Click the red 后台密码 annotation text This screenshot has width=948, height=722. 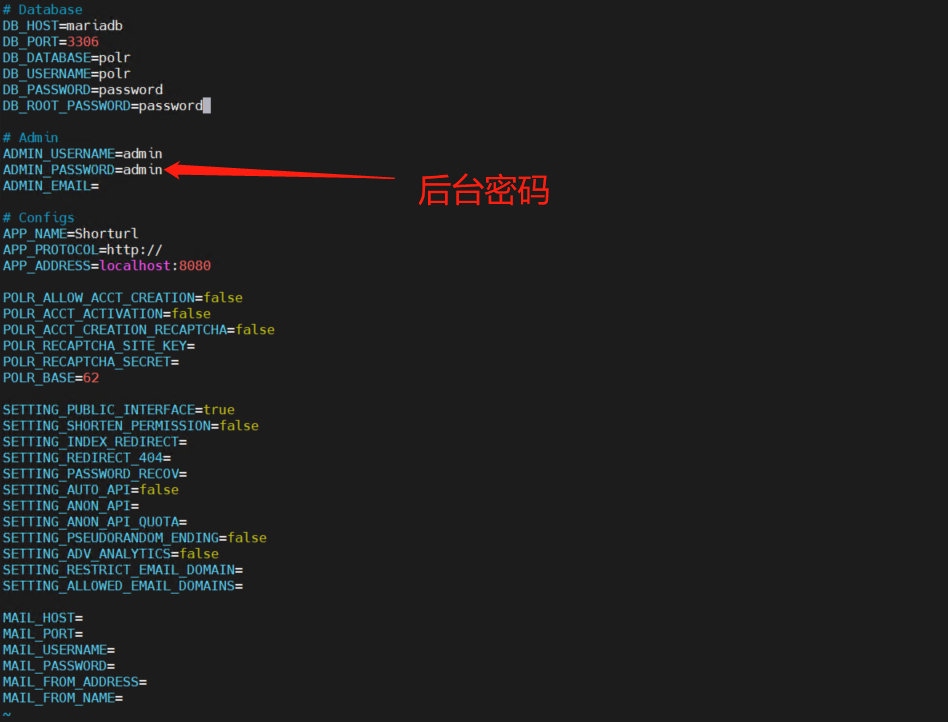click(484, 189)
